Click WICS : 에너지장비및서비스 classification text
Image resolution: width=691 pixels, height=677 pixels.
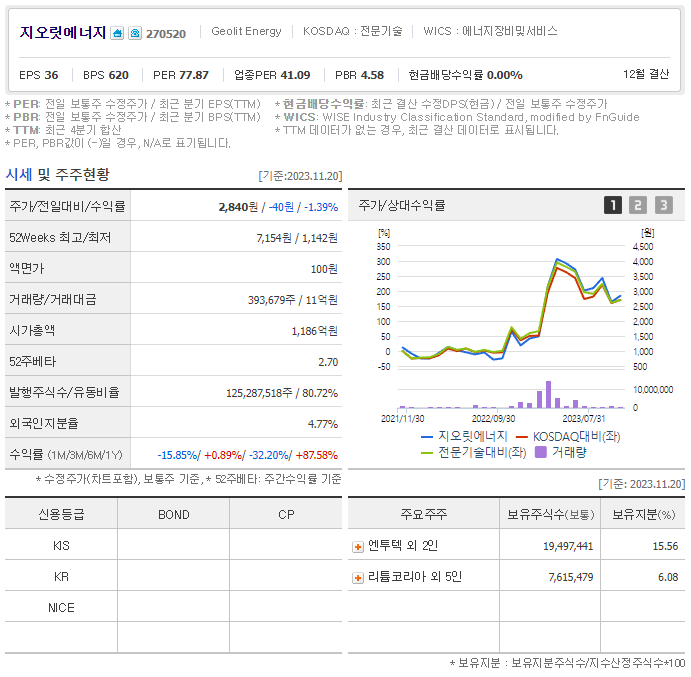490,31
